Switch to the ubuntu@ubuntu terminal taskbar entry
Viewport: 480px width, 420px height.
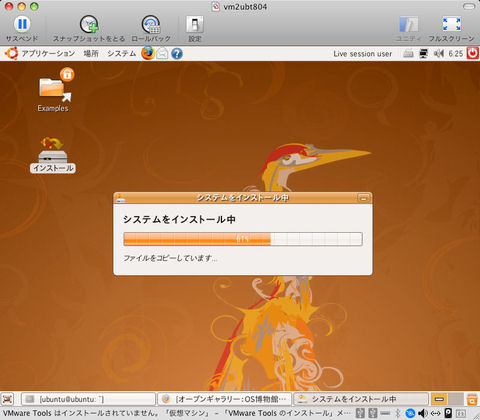[x=88, y=399]
